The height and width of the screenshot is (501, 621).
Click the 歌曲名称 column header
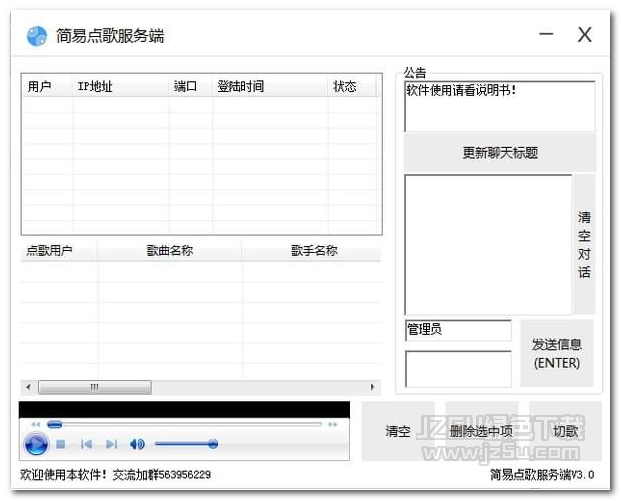(x=170, y=251)
